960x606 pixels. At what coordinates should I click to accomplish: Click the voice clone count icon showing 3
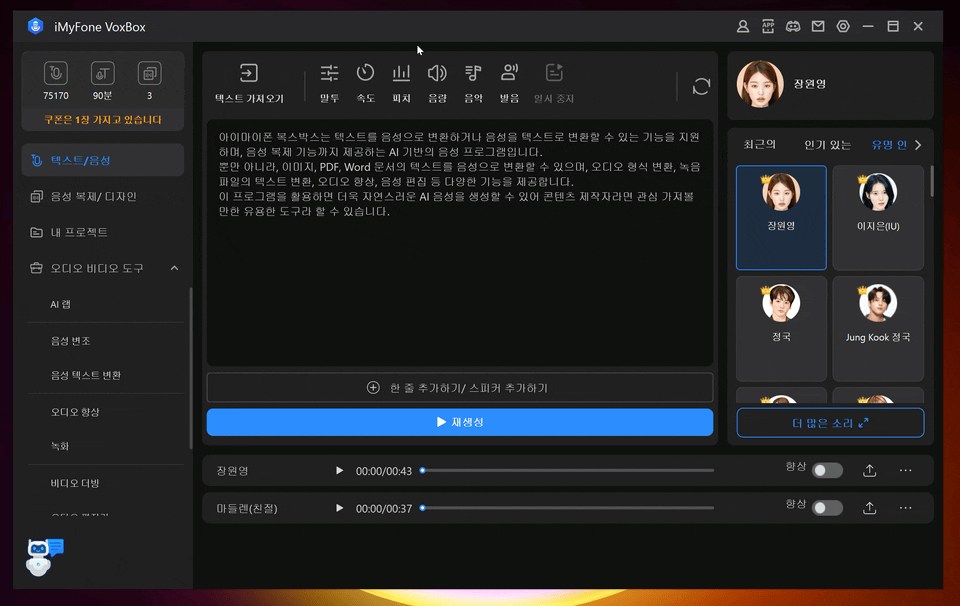pyautogui.click(x=149, y=73)
